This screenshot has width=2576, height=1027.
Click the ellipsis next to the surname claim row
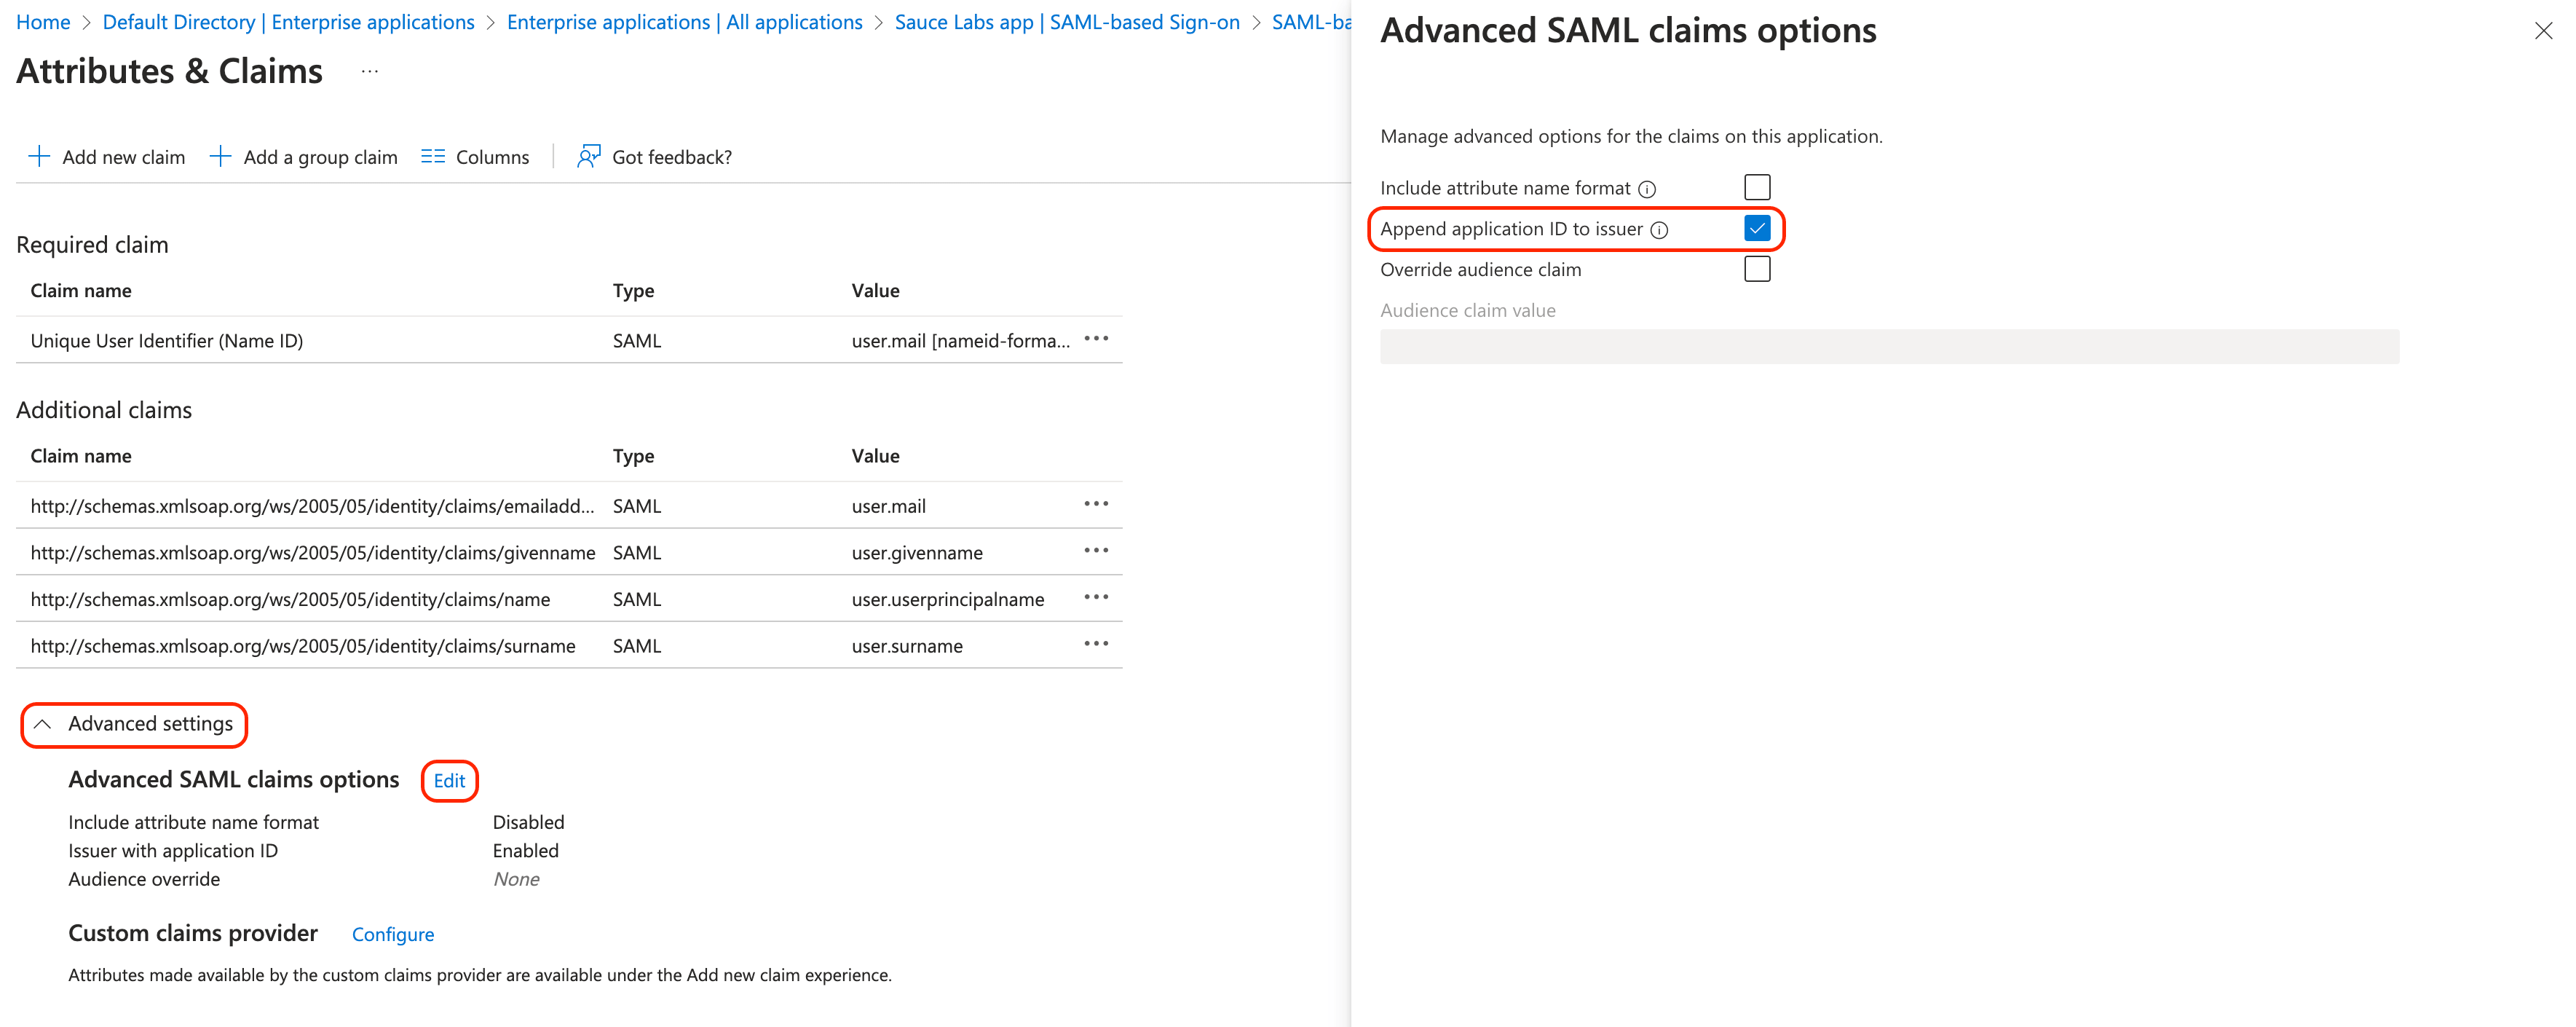[x=1096, y=645]
